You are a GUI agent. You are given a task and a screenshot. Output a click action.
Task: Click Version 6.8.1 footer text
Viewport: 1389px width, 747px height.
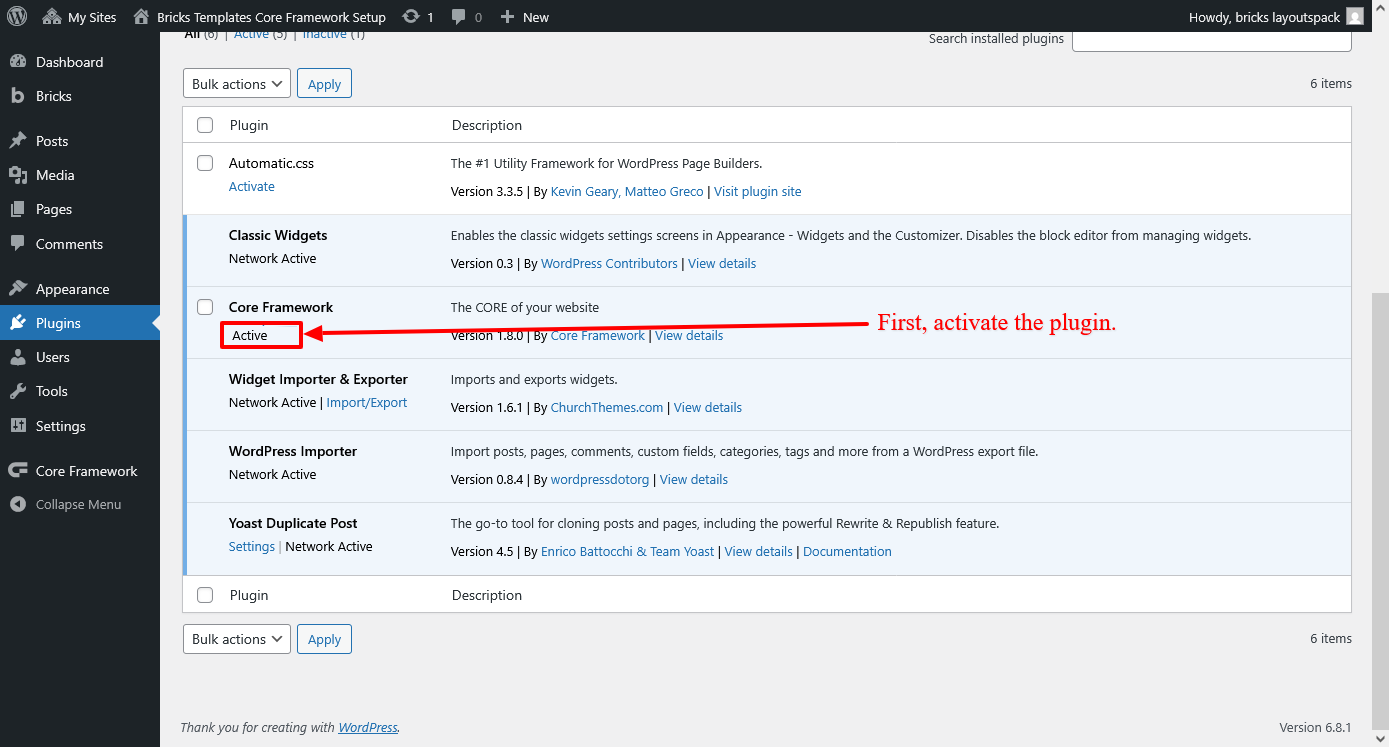coord(1315,728)
